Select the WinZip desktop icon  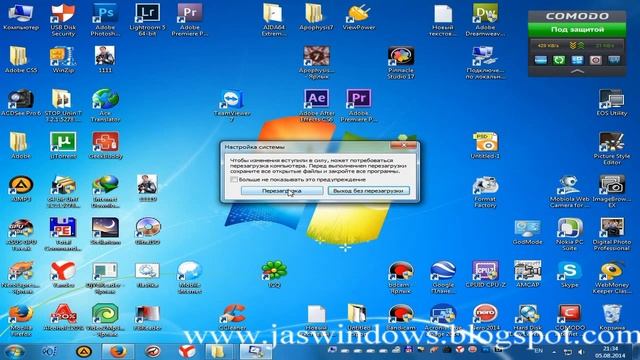coord(63,60)
